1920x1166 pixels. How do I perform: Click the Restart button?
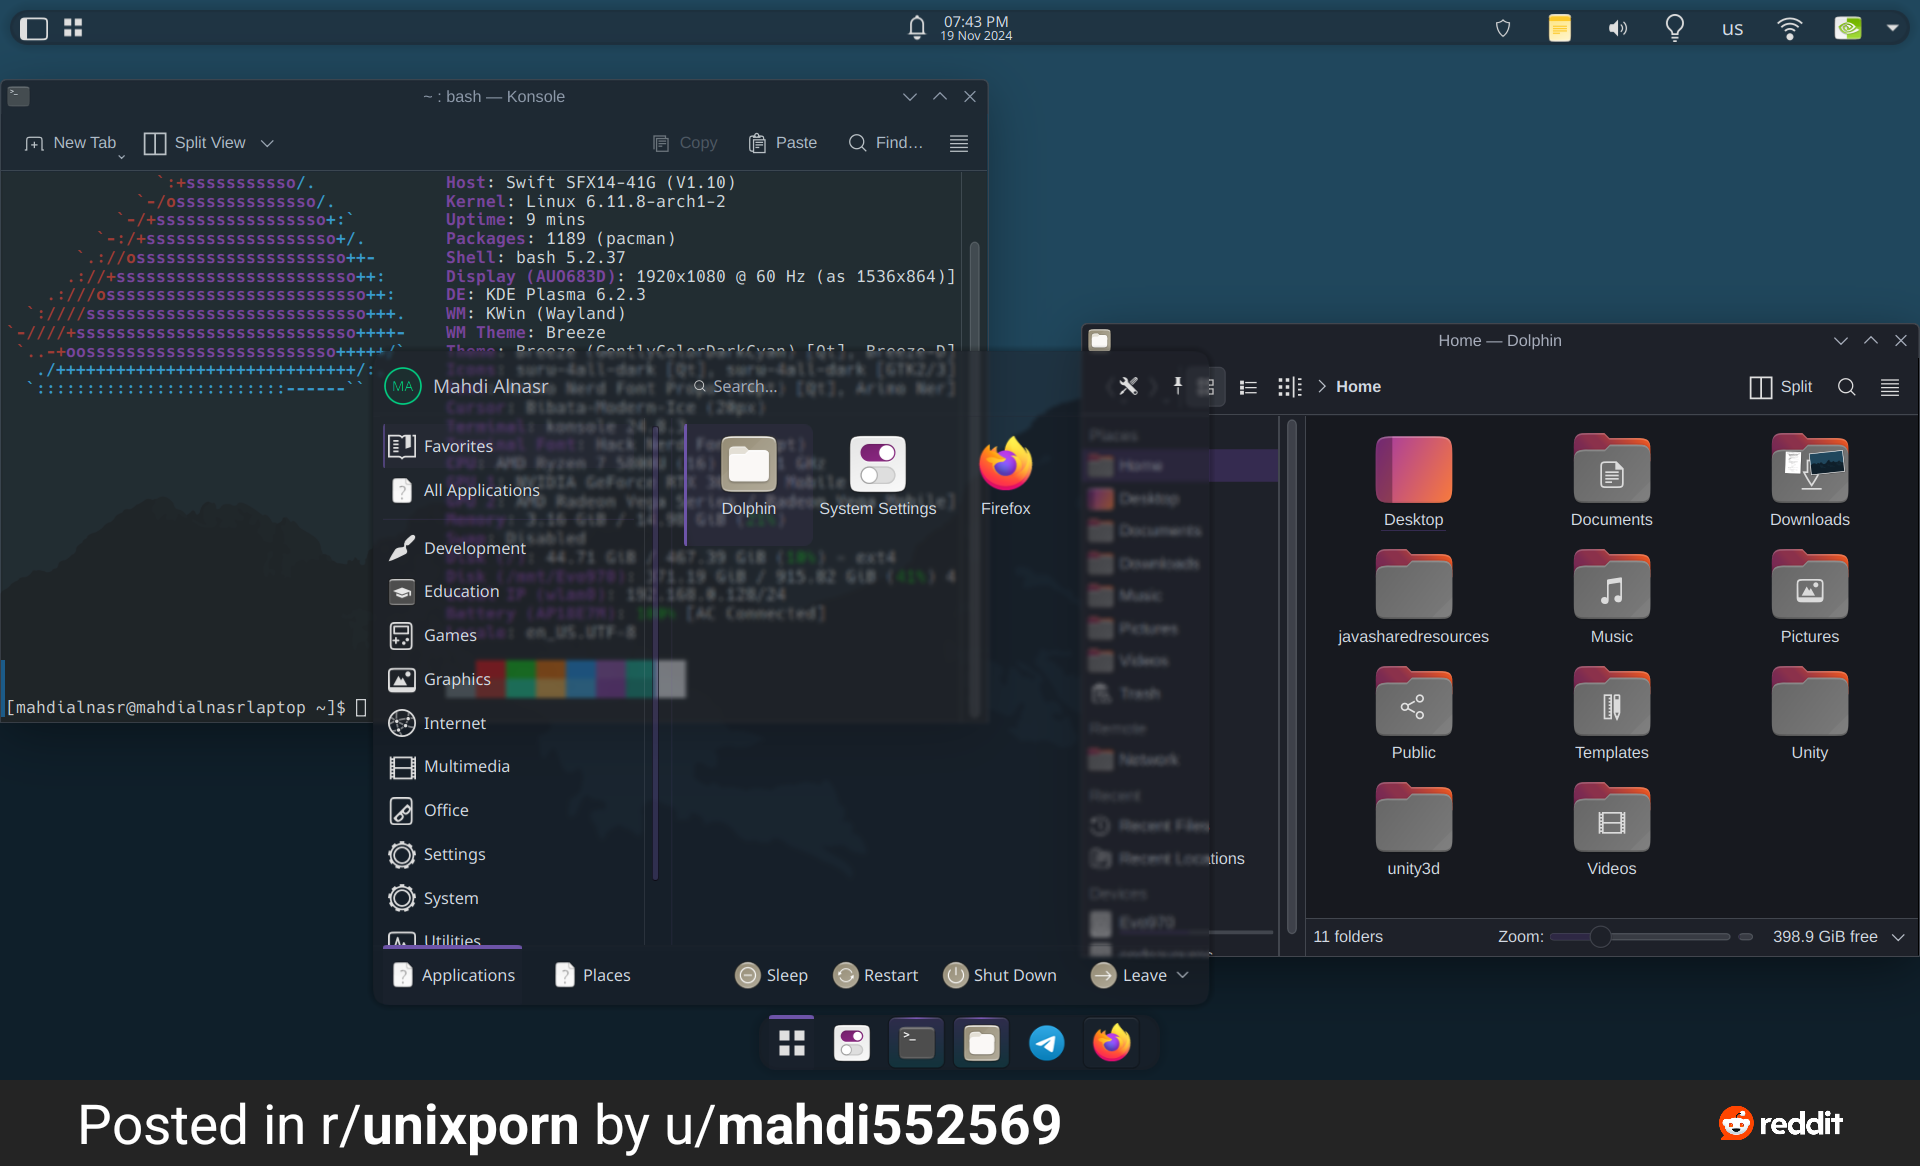pos(876,975)
